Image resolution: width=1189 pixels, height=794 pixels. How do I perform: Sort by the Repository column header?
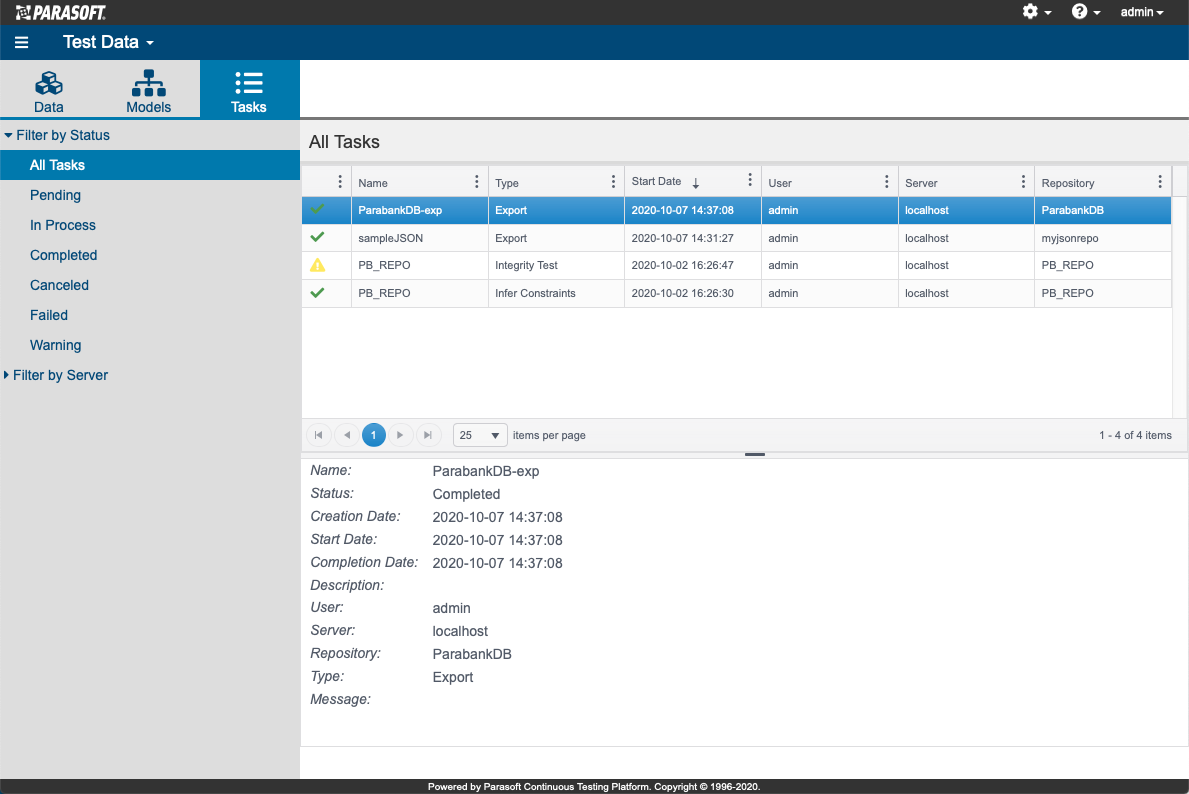(1068, 183)
